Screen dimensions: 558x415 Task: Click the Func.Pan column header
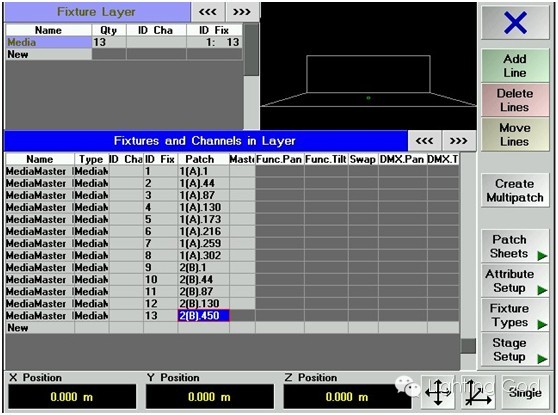280,159
